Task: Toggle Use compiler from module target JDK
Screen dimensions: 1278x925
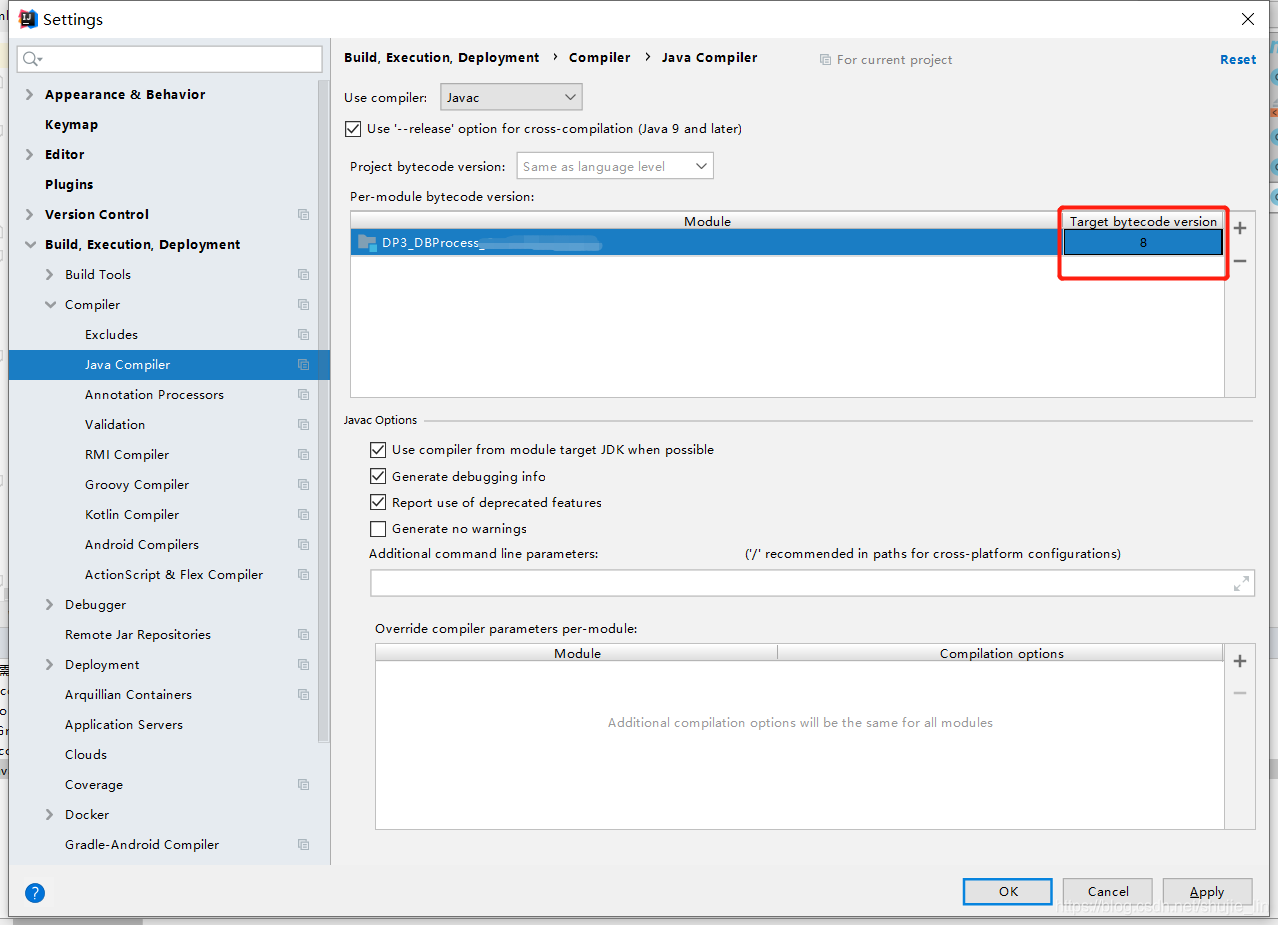Action: pos(377,450)
